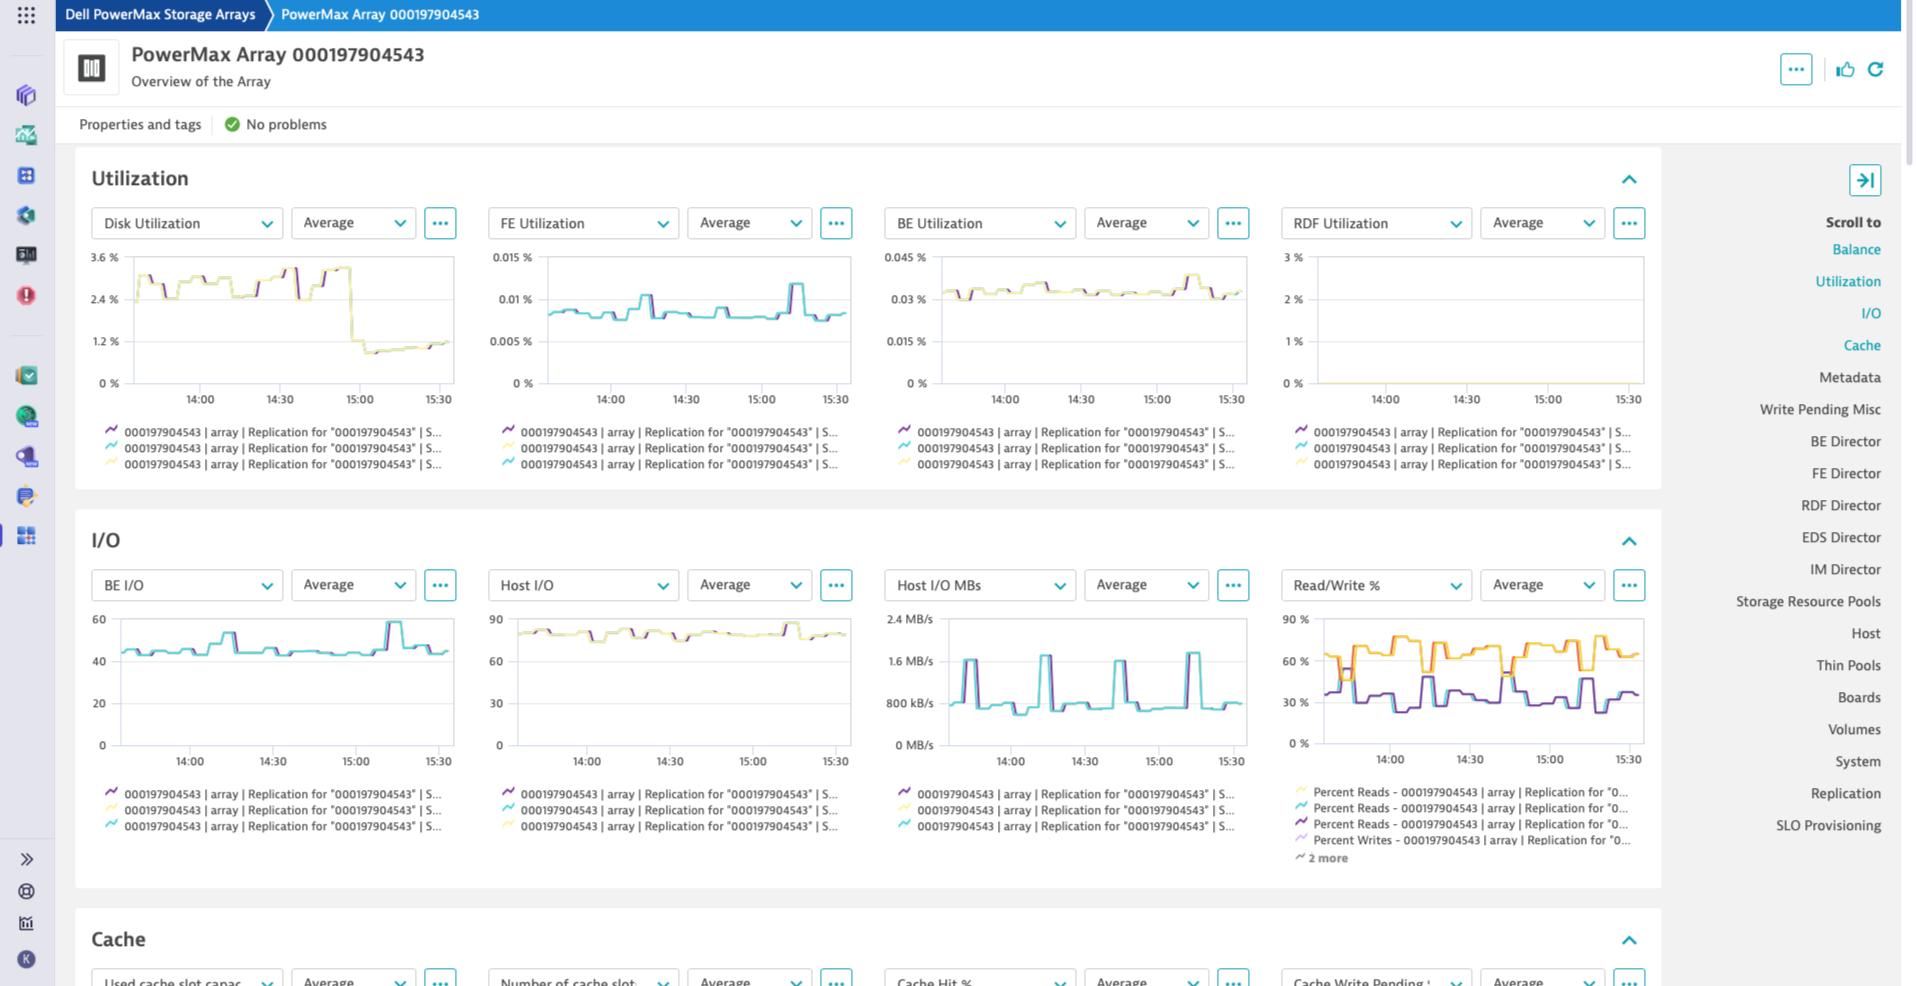This screenshot has height=986, width=1916.
Task: Open more options for the Disk Utilization chart
Action: coord(440,223)
